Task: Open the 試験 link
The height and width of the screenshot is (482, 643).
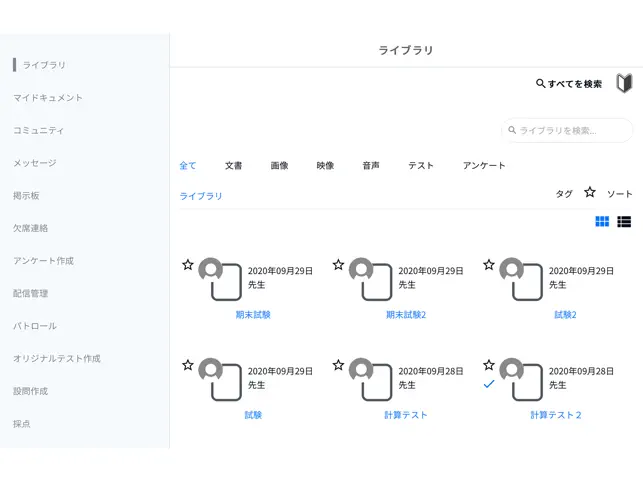Action: pyautogui.click(x=253, y=415)
